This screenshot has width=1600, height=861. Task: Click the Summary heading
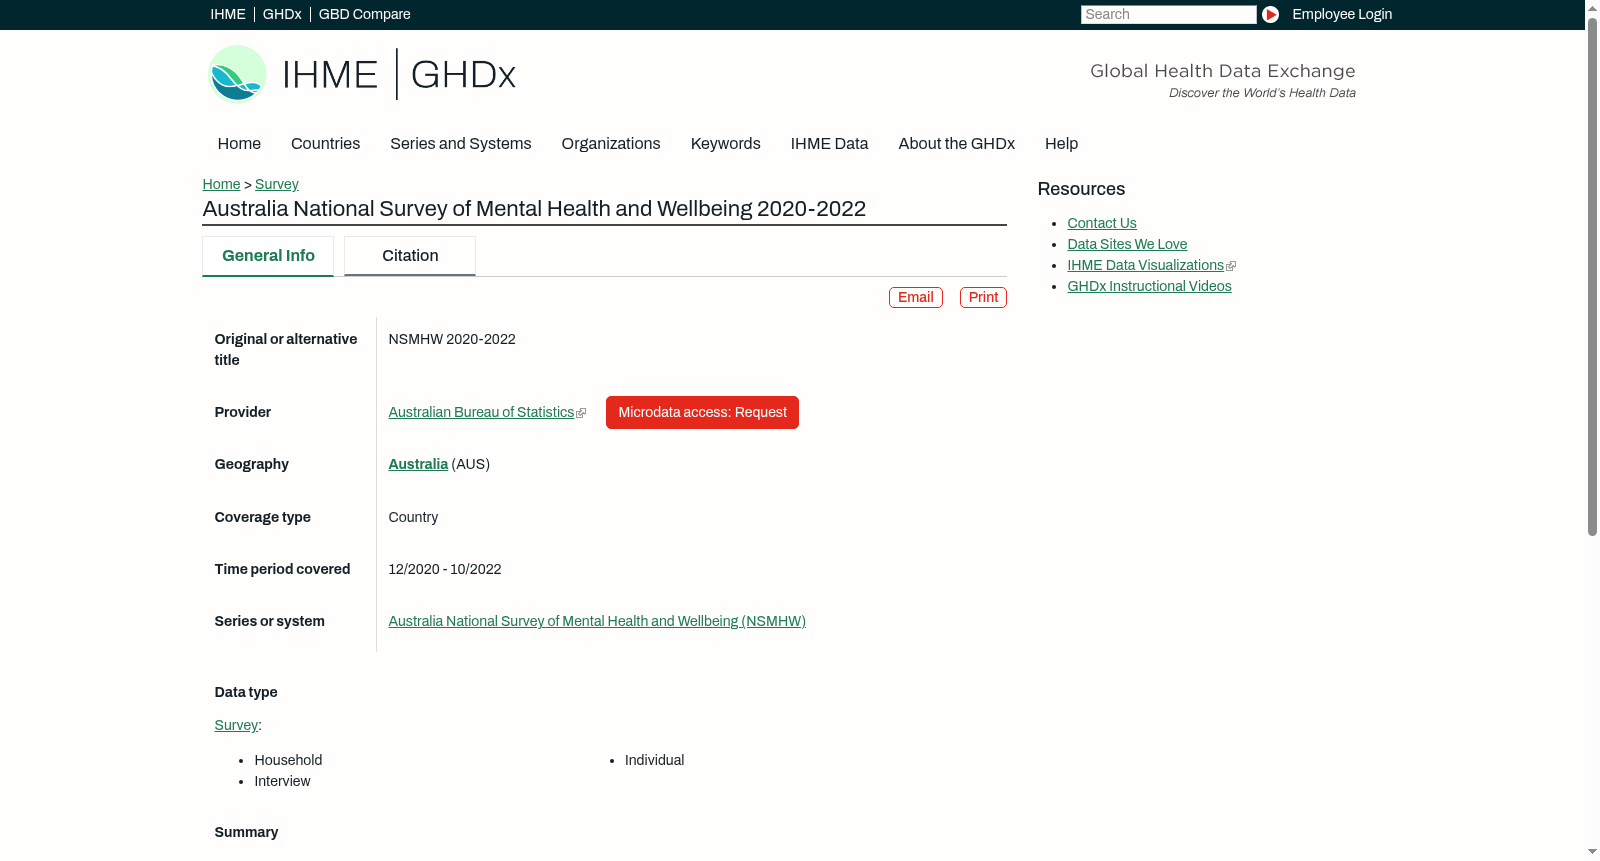tap(246, 832)
